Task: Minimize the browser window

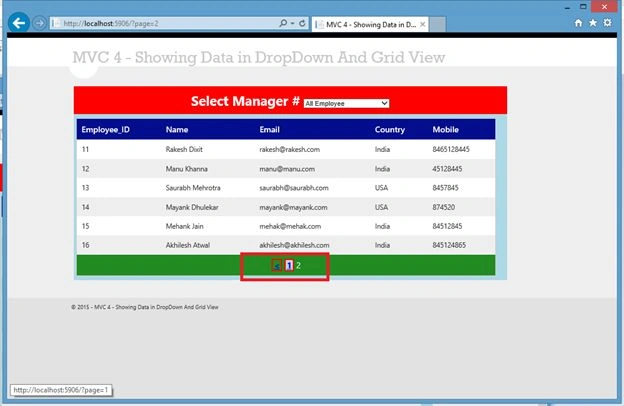Action: (567, 7)
